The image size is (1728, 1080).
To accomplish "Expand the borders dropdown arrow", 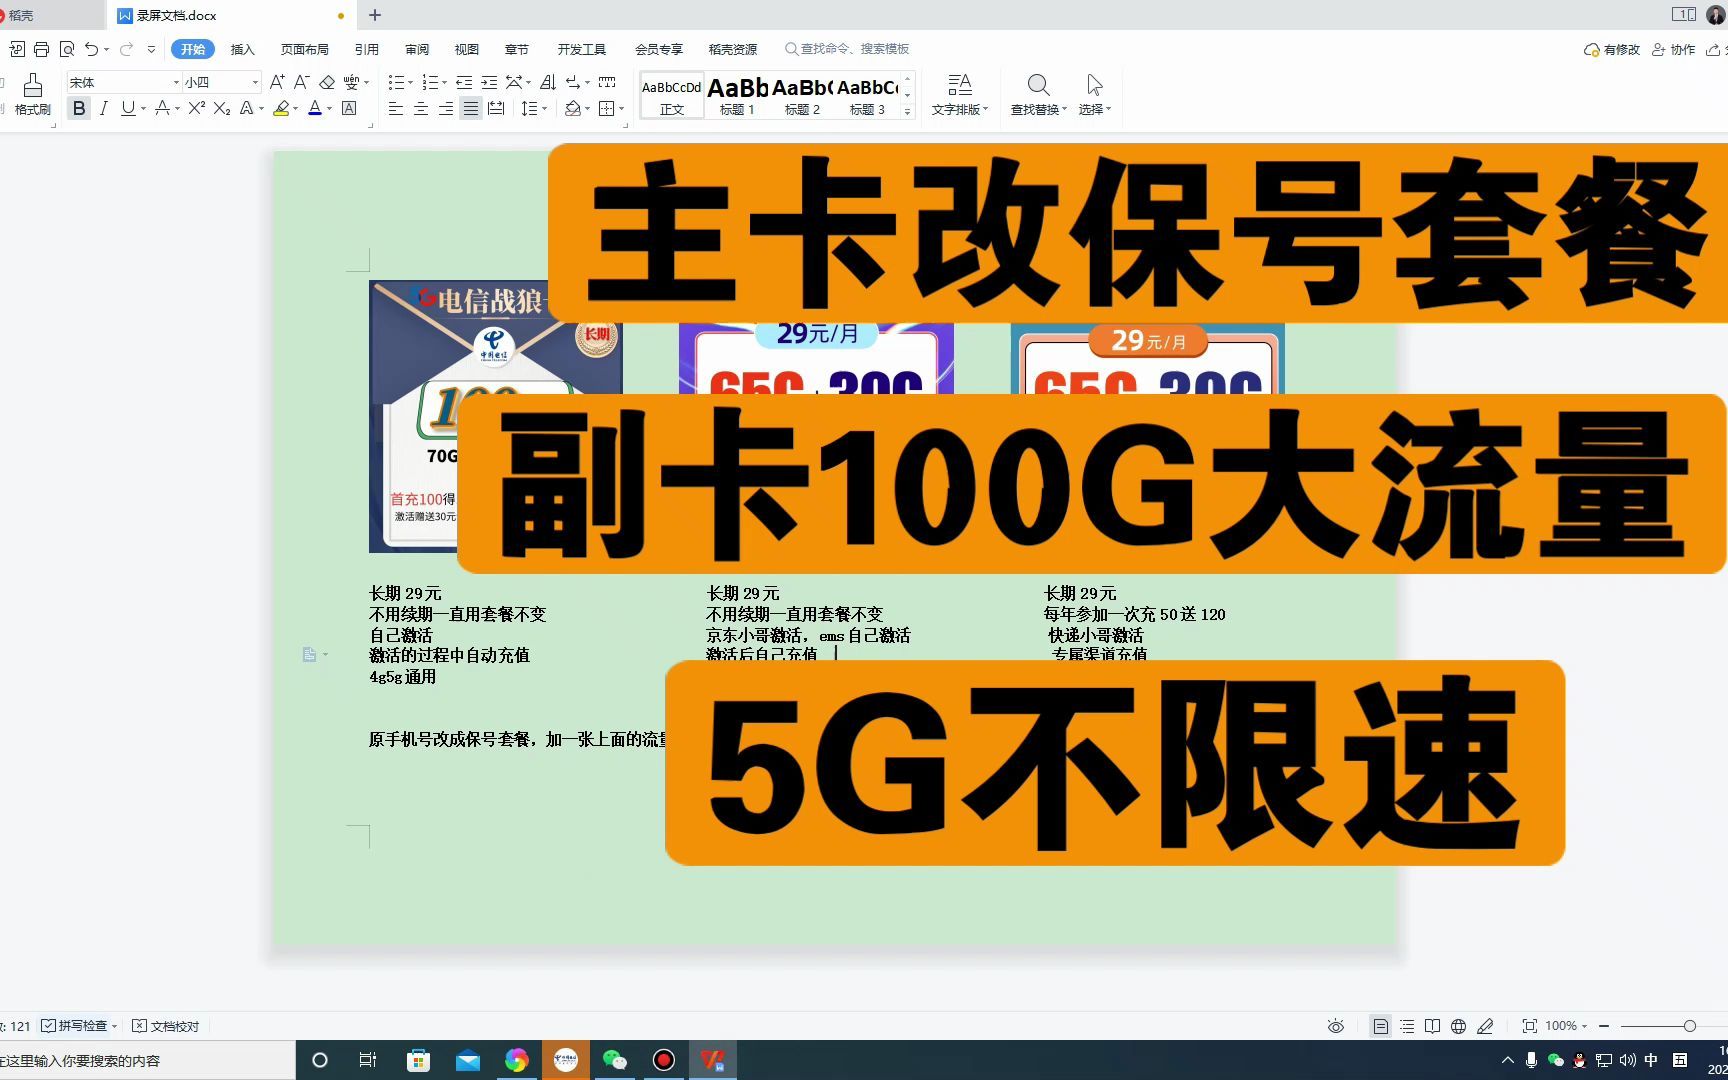I will (621, 109).
